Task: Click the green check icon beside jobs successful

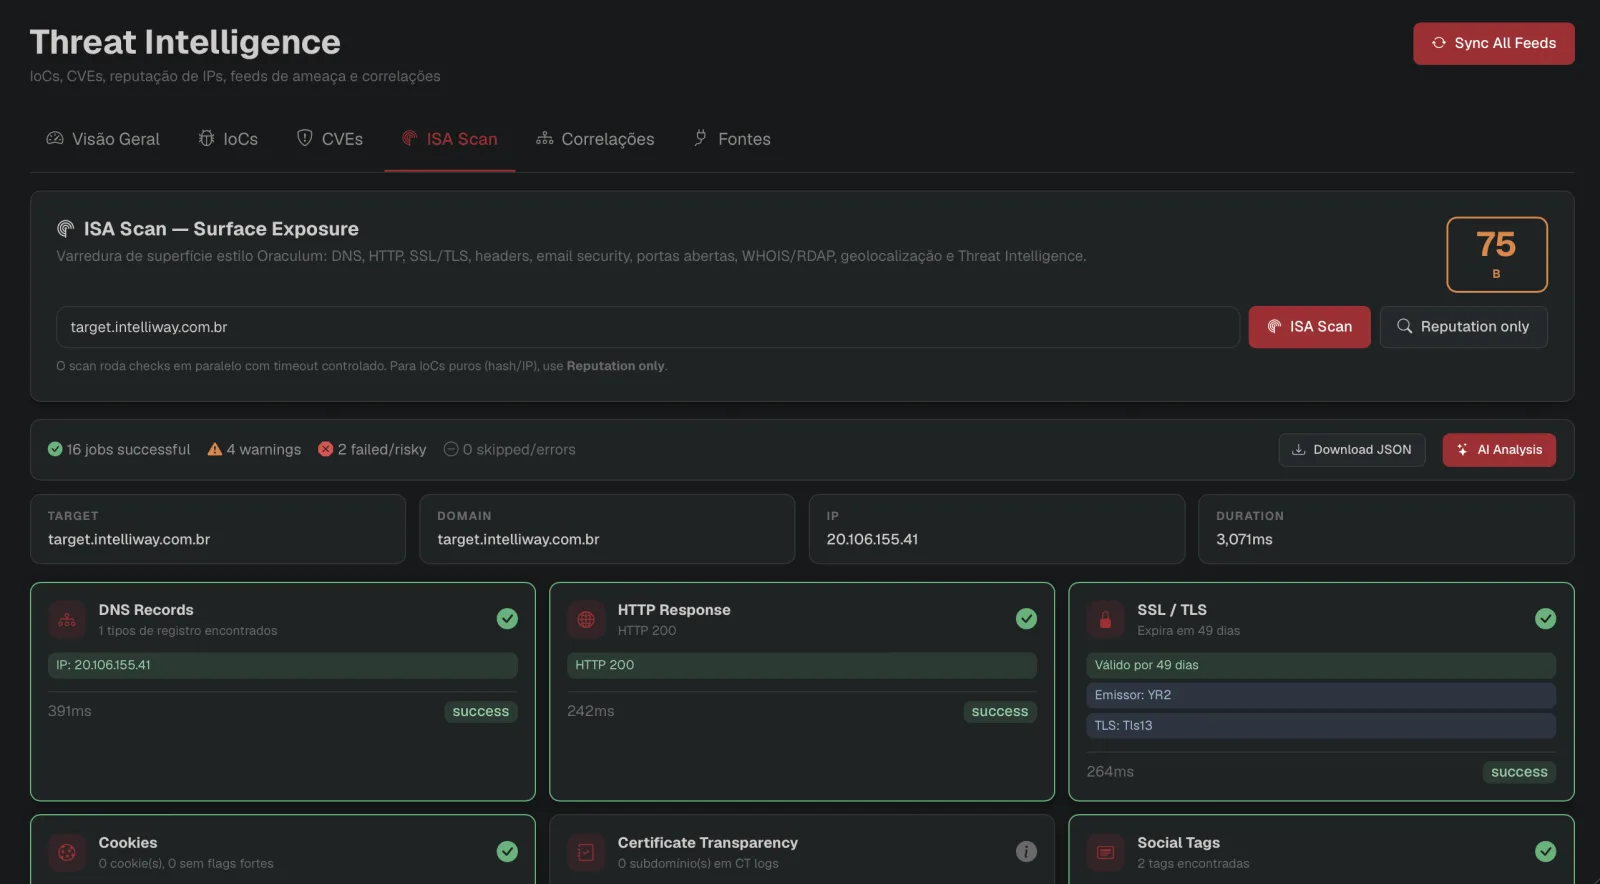Action: click(55, 449)
